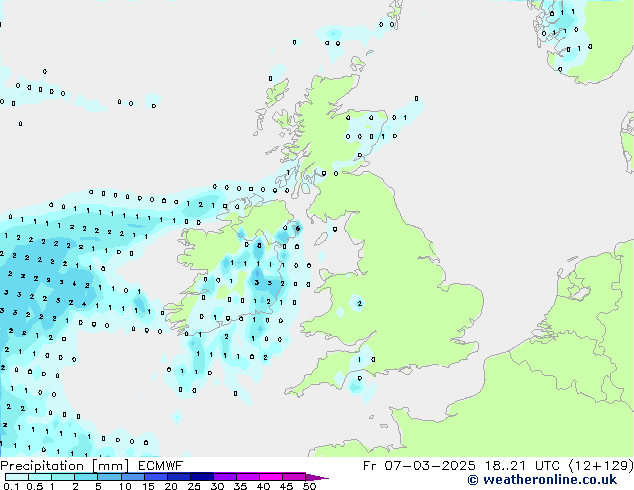Image resolution: width=634 pixels, height=490 pixels.
Task: Click the '(12+129)' forecast offset text
Action: (601, 466)
